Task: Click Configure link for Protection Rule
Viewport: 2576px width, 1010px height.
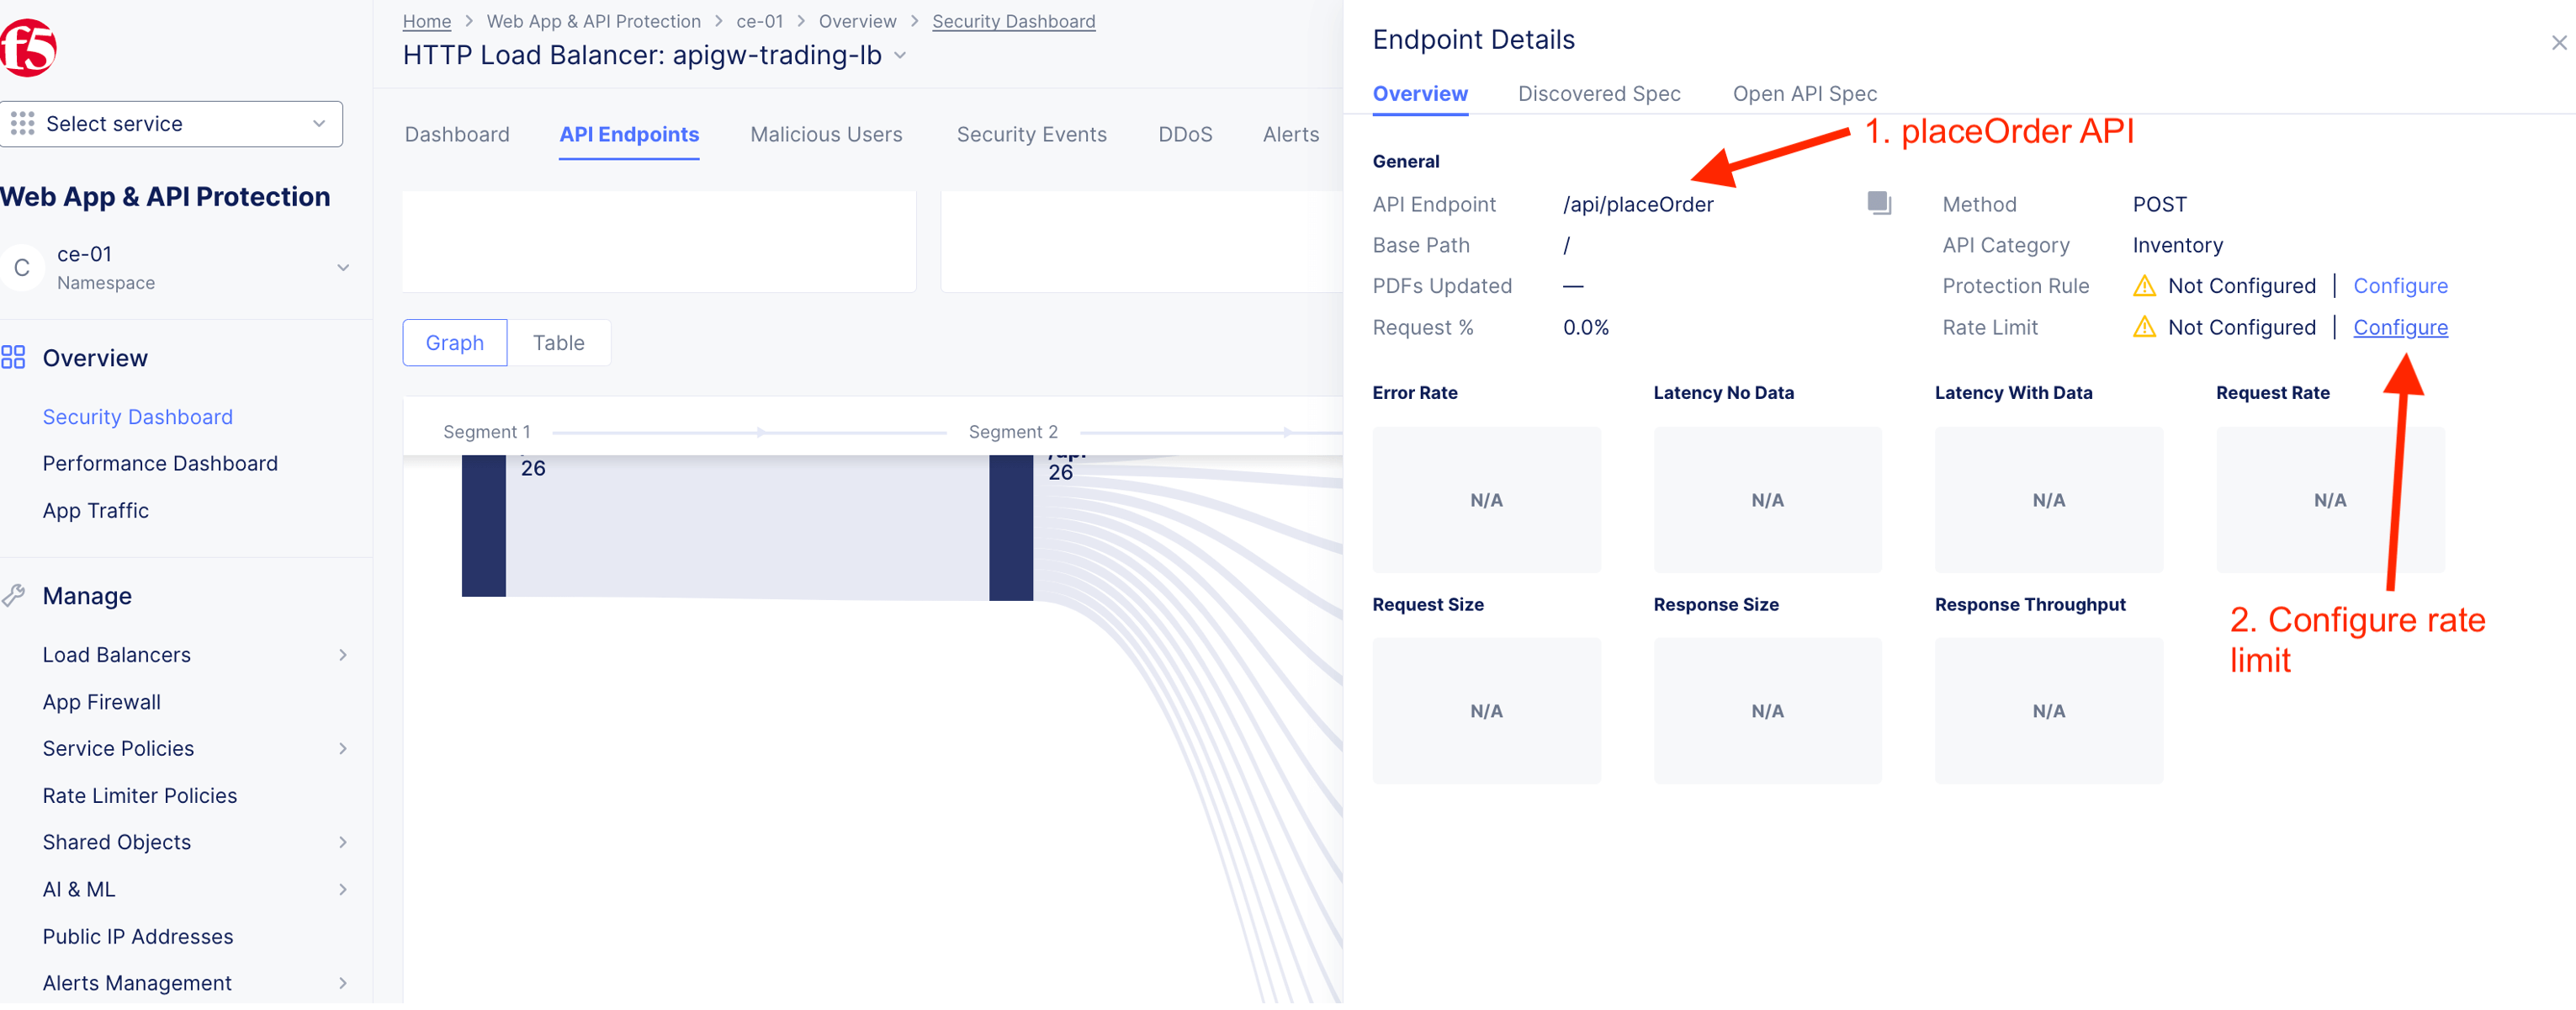Action: coord(2399,286)
